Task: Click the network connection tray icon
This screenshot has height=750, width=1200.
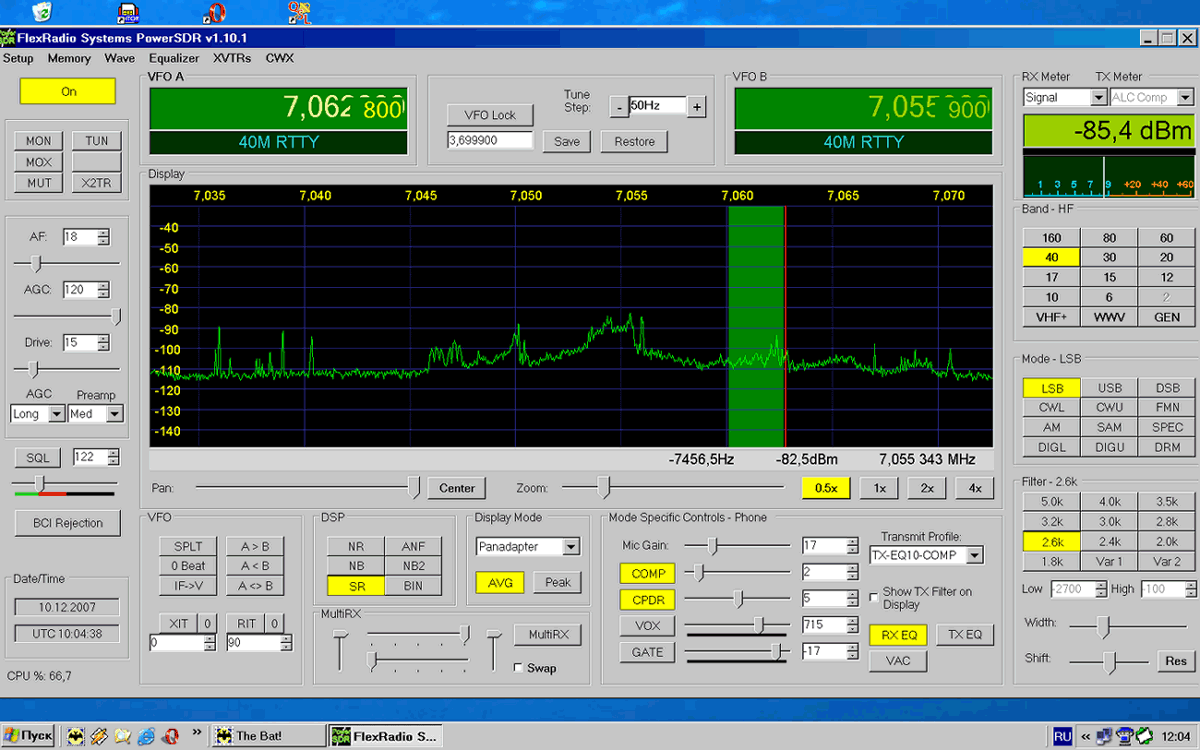Action: [x=1103, y=736]
